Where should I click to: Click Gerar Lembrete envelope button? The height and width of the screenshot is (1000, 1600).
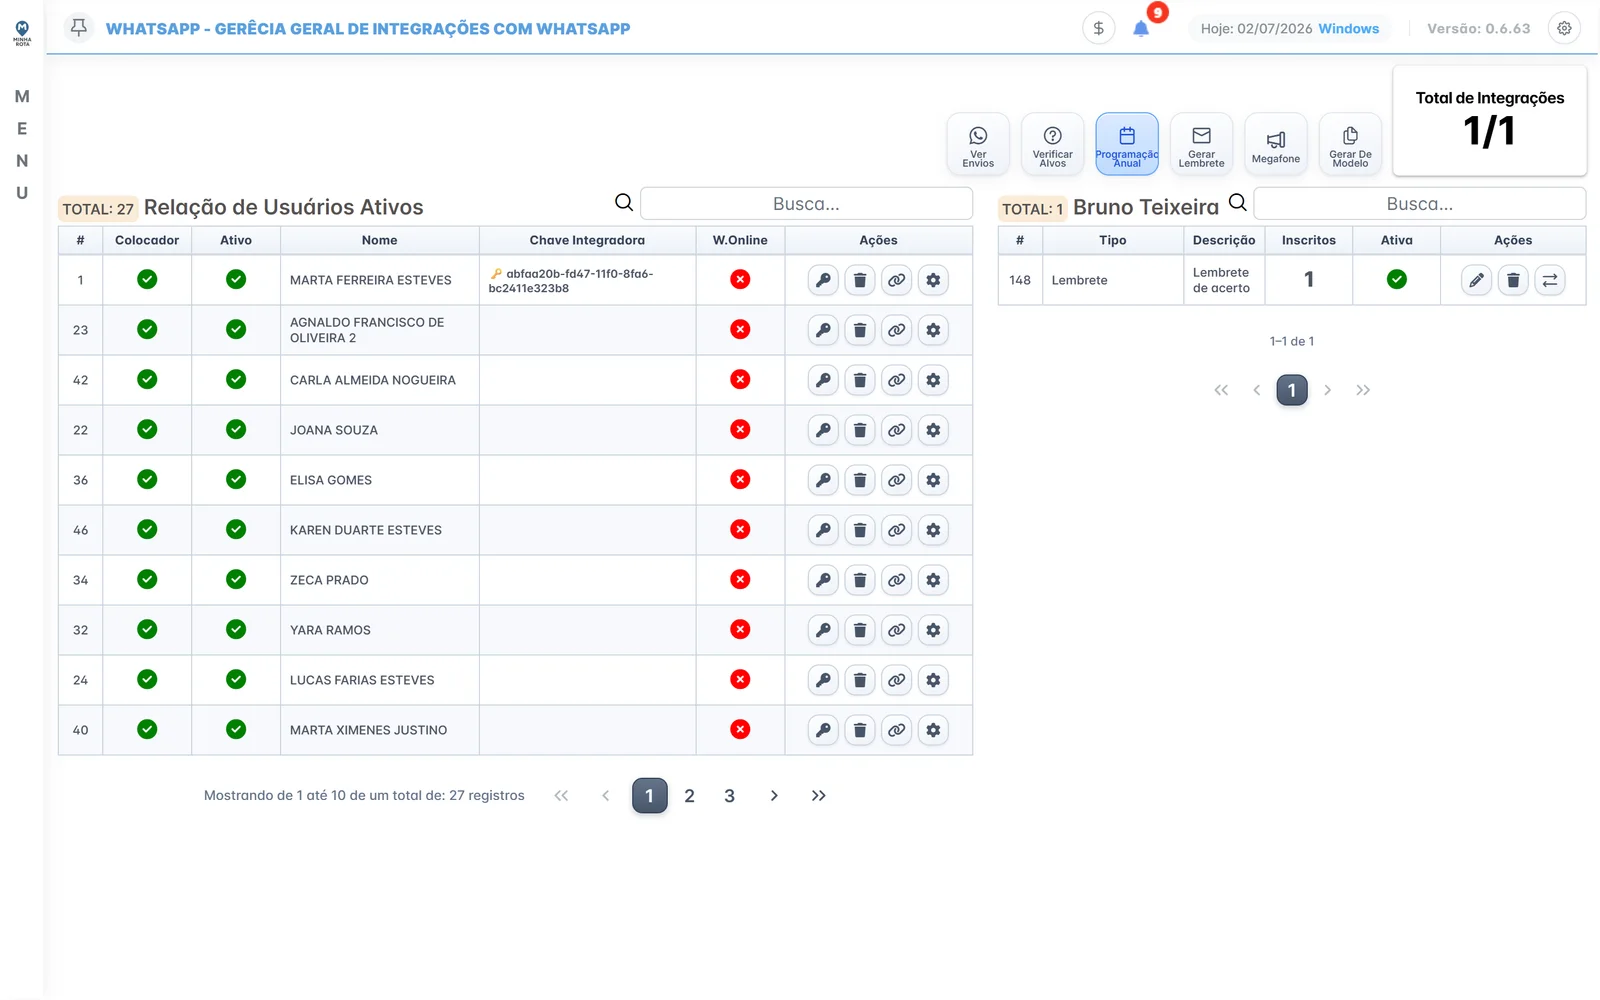pos(1201,145)
